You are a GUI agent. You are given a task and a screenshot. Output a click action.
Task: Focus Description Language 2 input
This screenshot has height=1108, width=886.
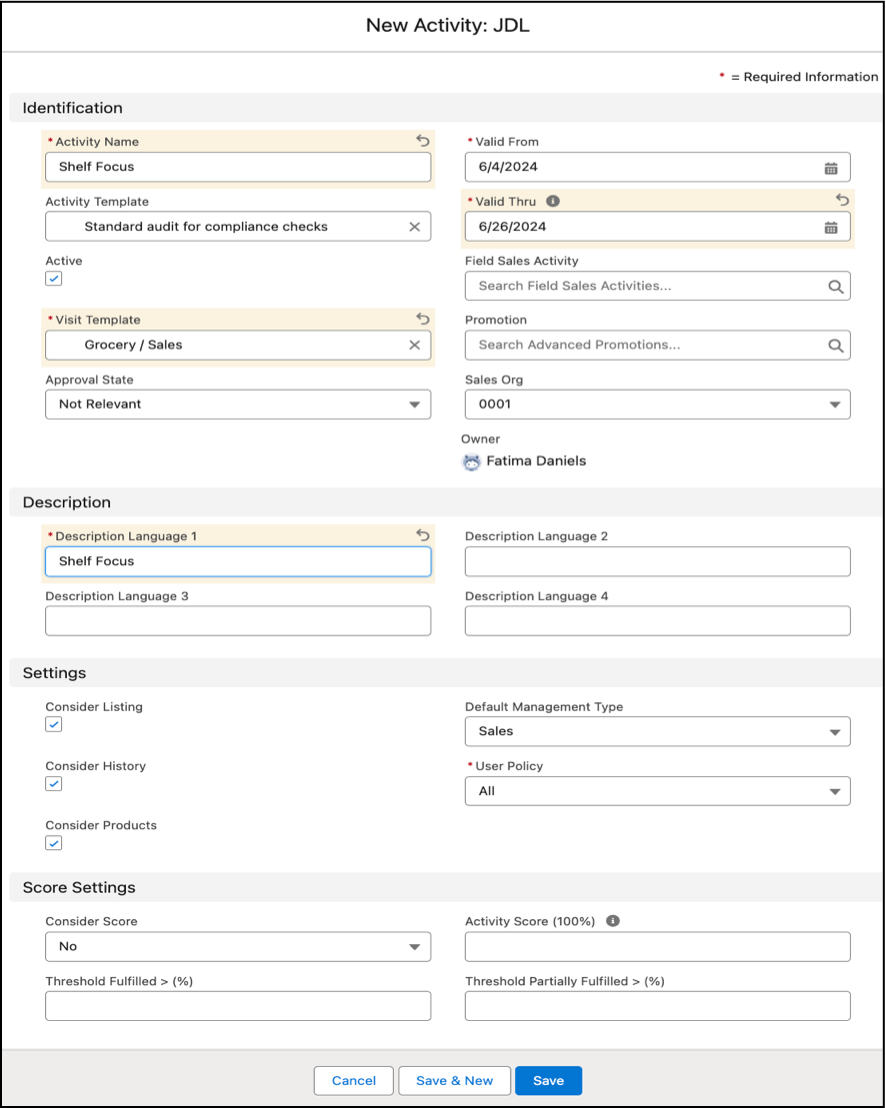pyautogui.click(x=658, y=561)
